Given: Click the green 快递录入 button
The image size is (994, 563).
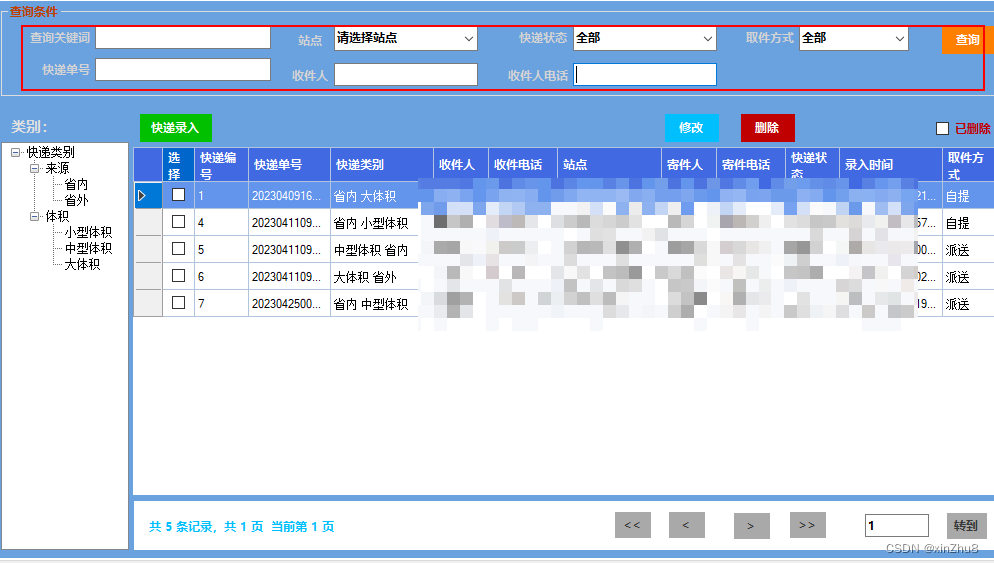Looking at the screenshot, I should pyautogui.click(x=176, y=127).
